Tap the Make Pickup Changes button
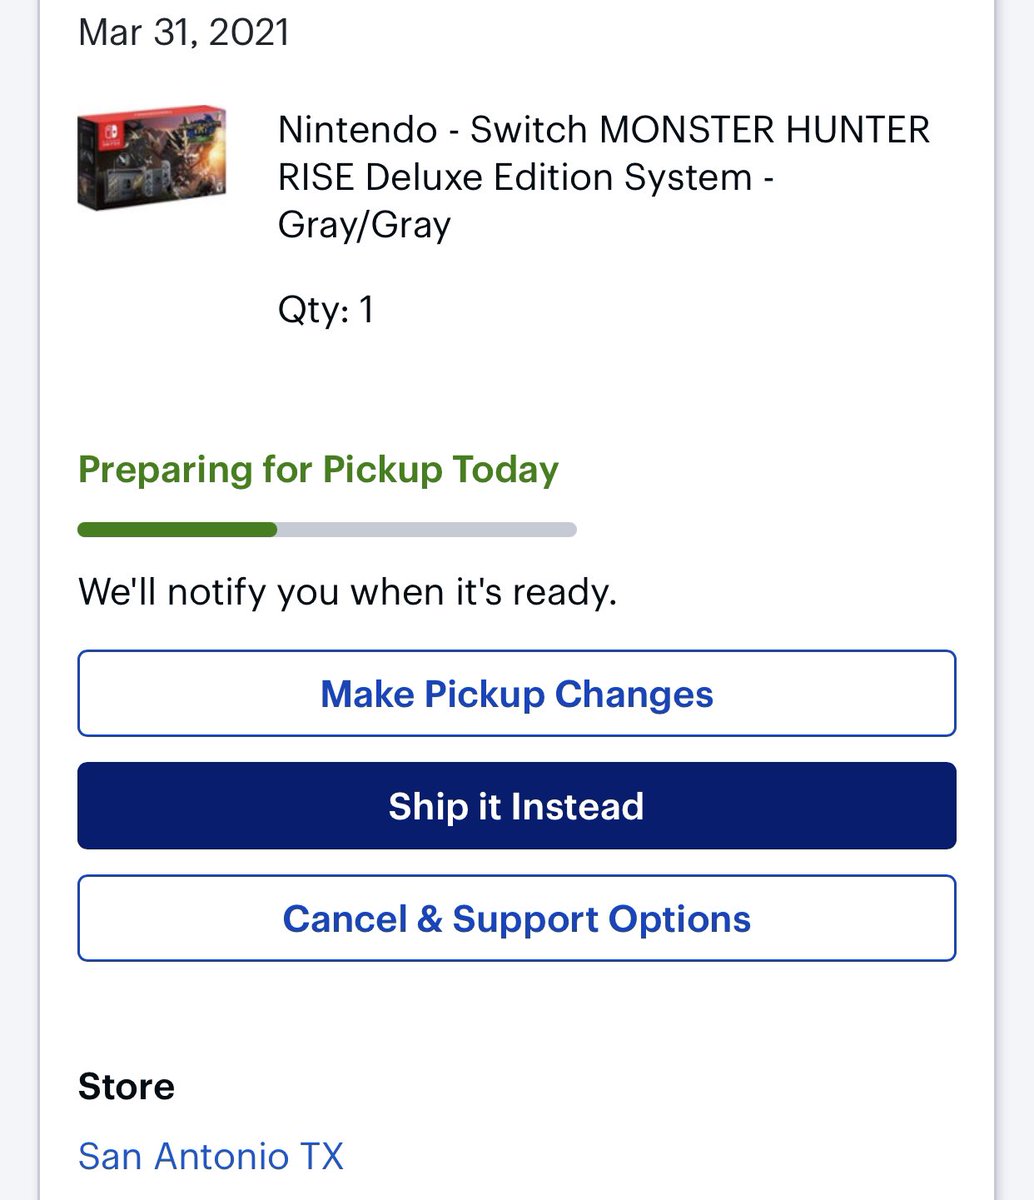 tap(517, 693)
